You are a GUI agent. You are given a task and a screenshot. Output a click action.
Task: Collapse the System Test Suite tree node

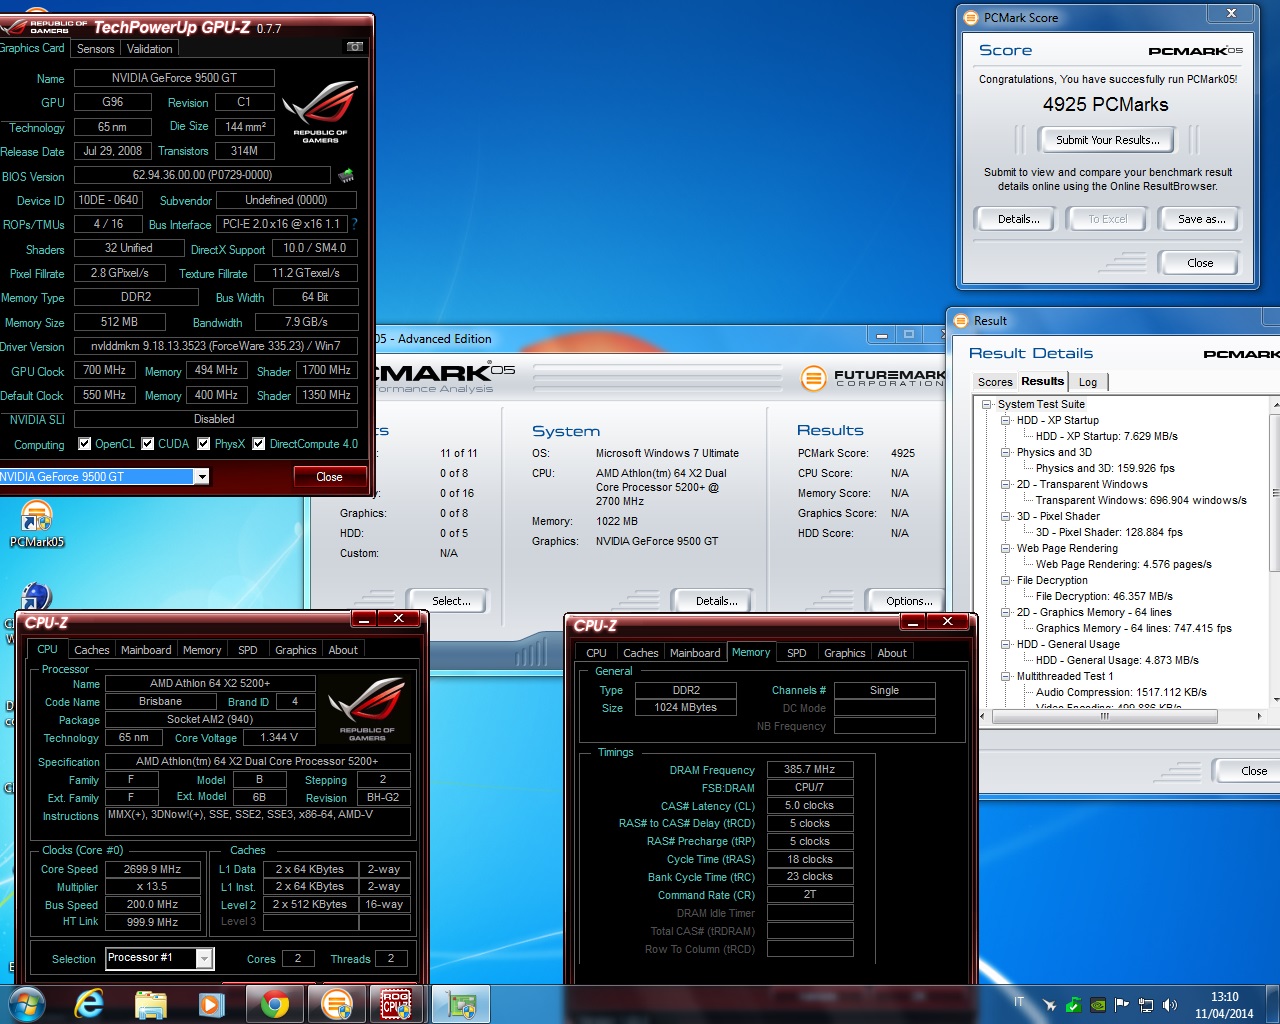click(987, 404)
